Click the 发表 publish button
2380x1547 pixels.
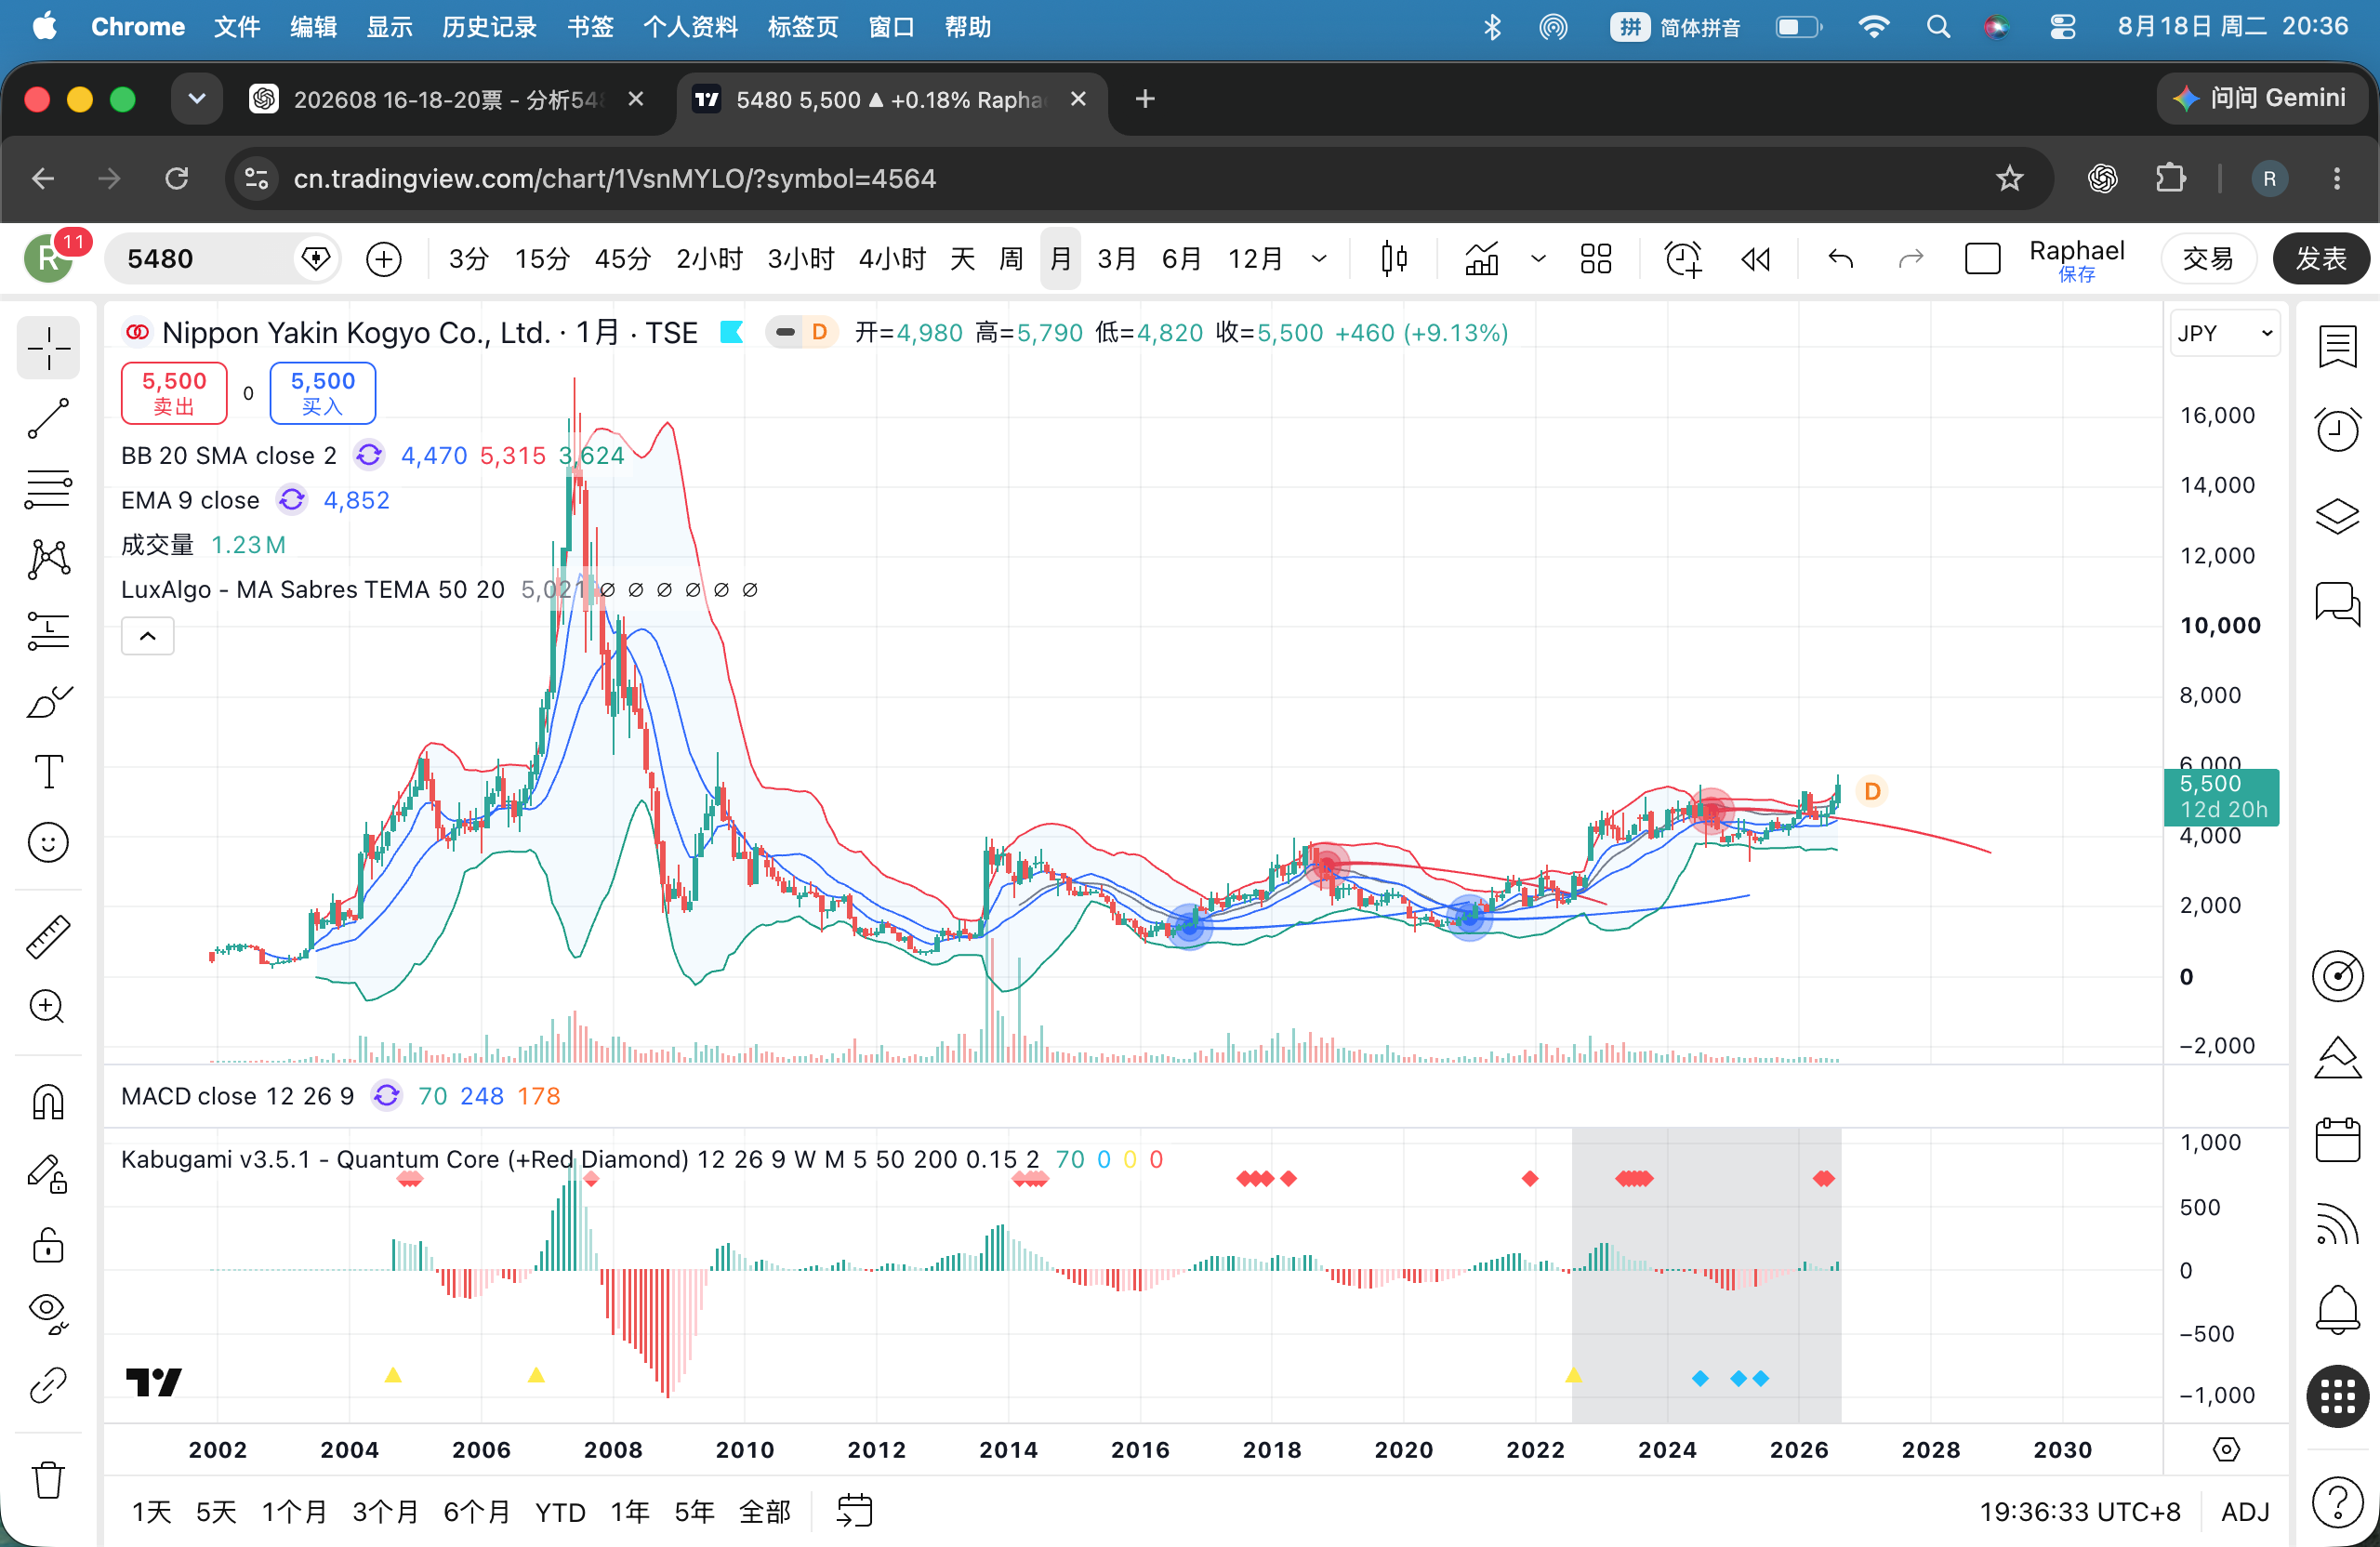pyautogui.click(x=2321, y=259)
